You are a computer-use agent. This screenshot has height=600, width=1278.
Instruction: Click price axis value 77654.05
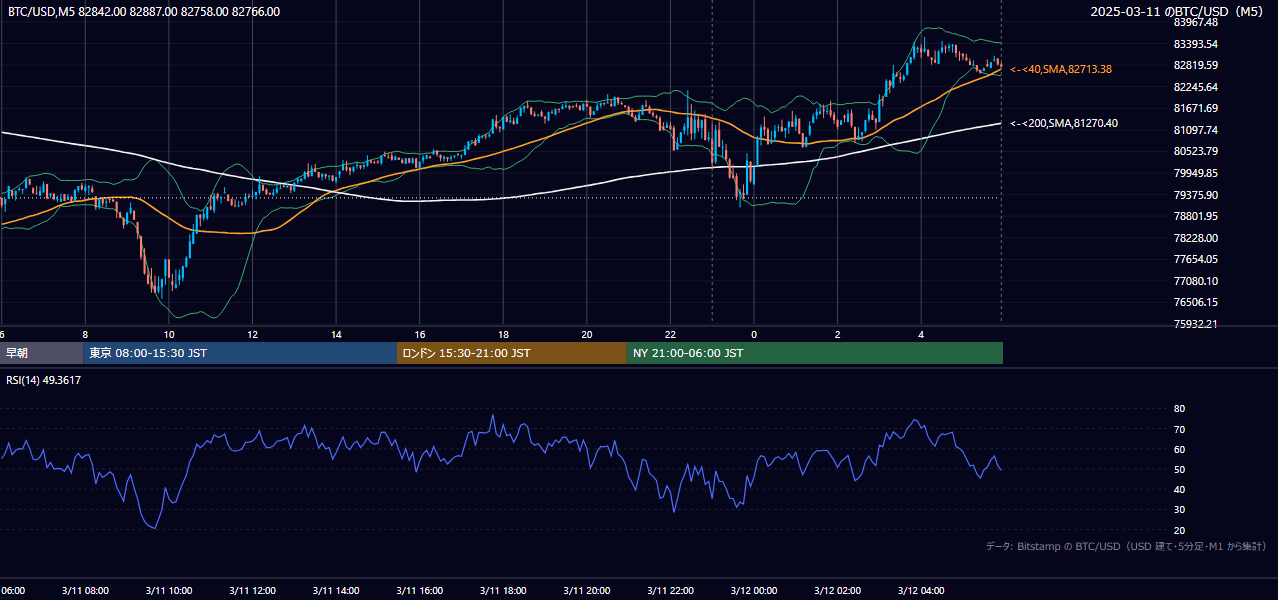point(1196,259)
